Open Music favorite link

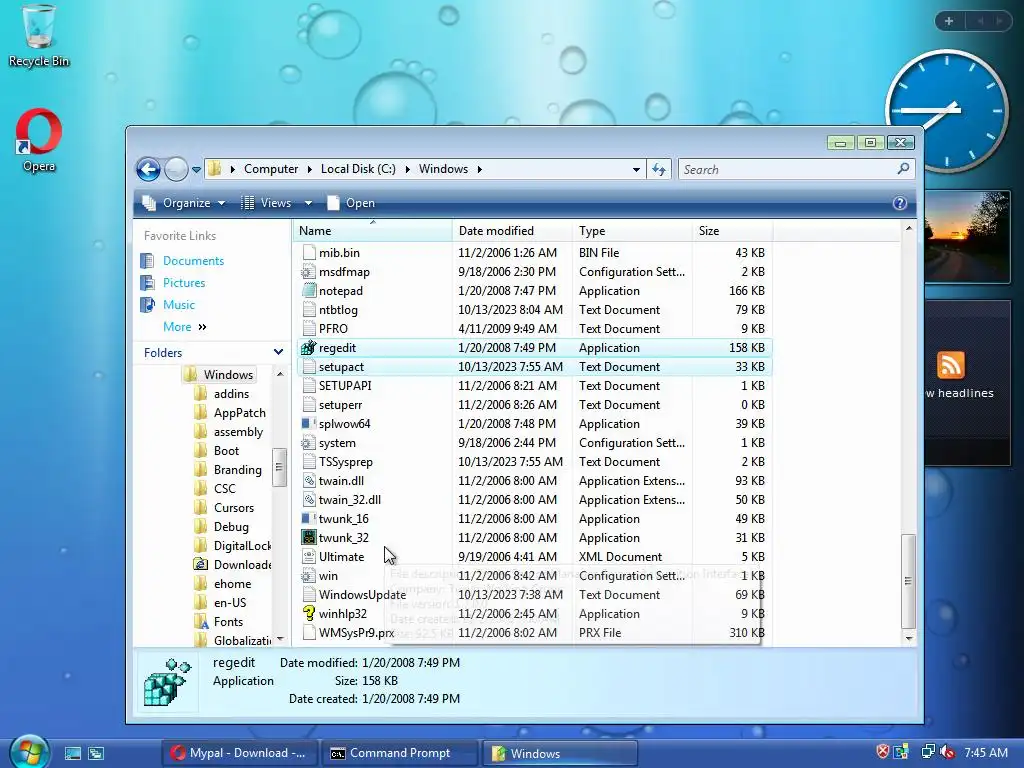point(179,305)
